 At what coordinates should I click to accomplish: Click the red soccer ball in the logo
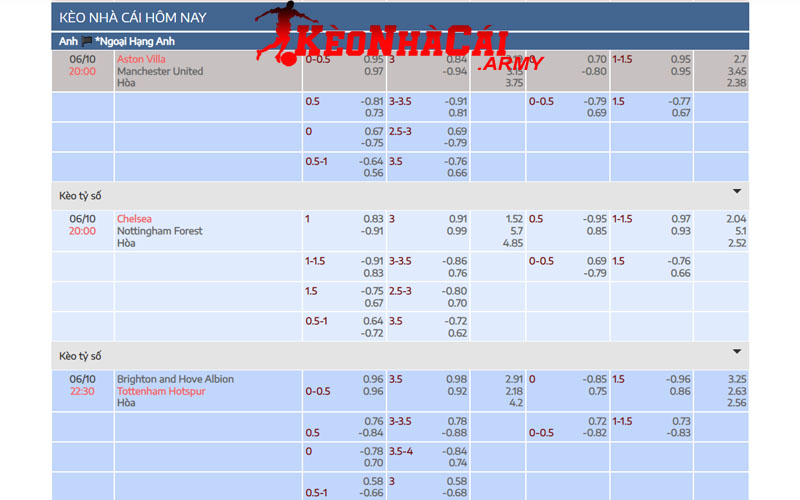point(285,59)
